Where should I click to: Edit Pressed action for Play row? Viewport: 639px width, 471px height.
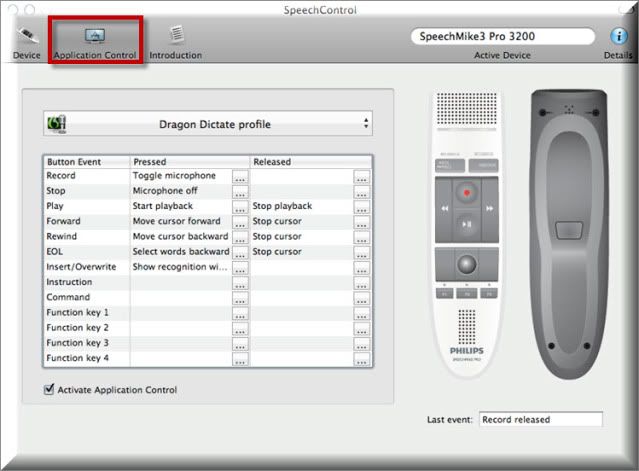240,207
